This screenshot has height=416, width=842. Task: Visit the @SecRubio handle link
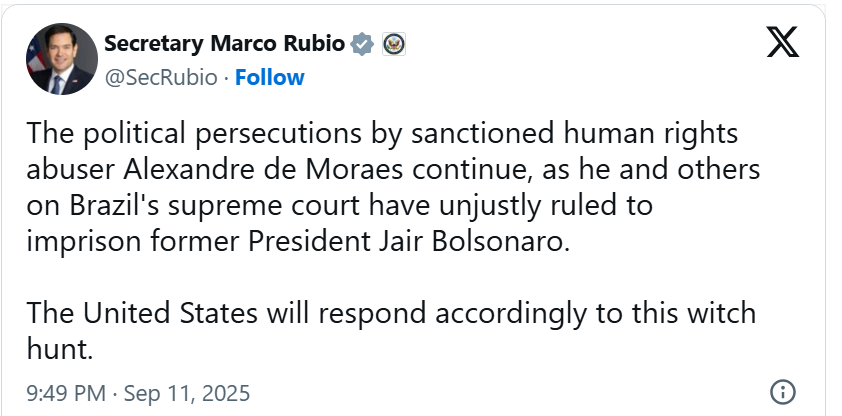click(x=161, y=78)
